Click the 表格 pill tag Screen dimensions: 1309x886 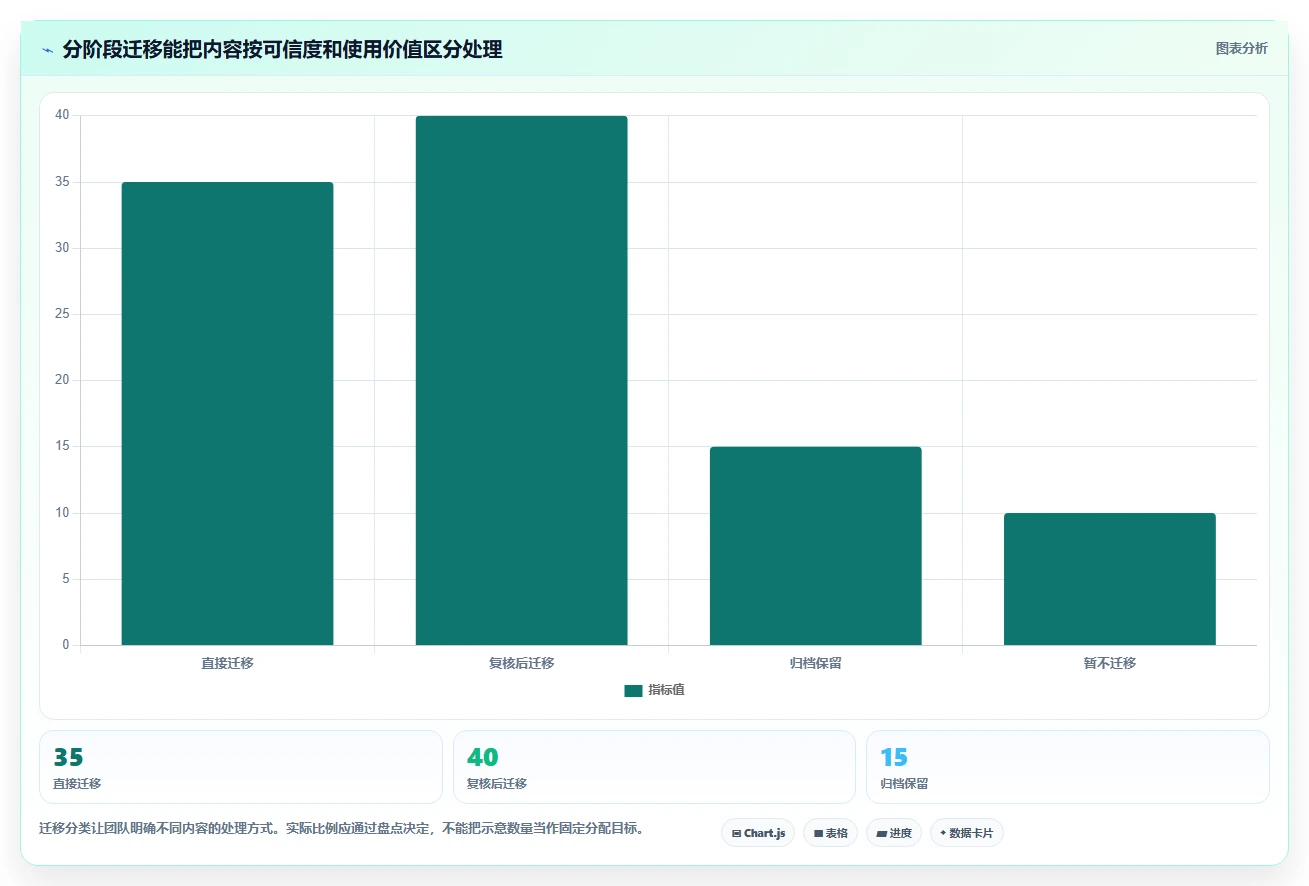pos(830,833)
